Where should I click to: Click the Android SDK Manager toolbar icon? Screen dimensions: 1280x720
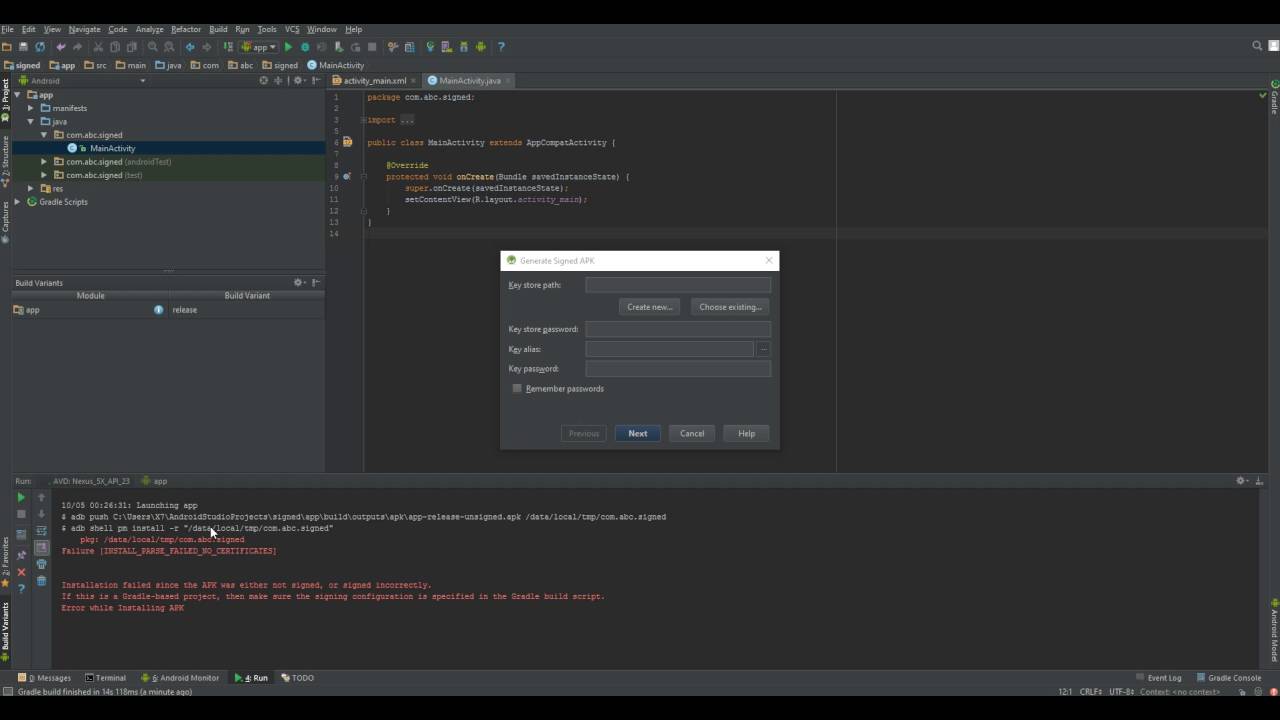464,46
